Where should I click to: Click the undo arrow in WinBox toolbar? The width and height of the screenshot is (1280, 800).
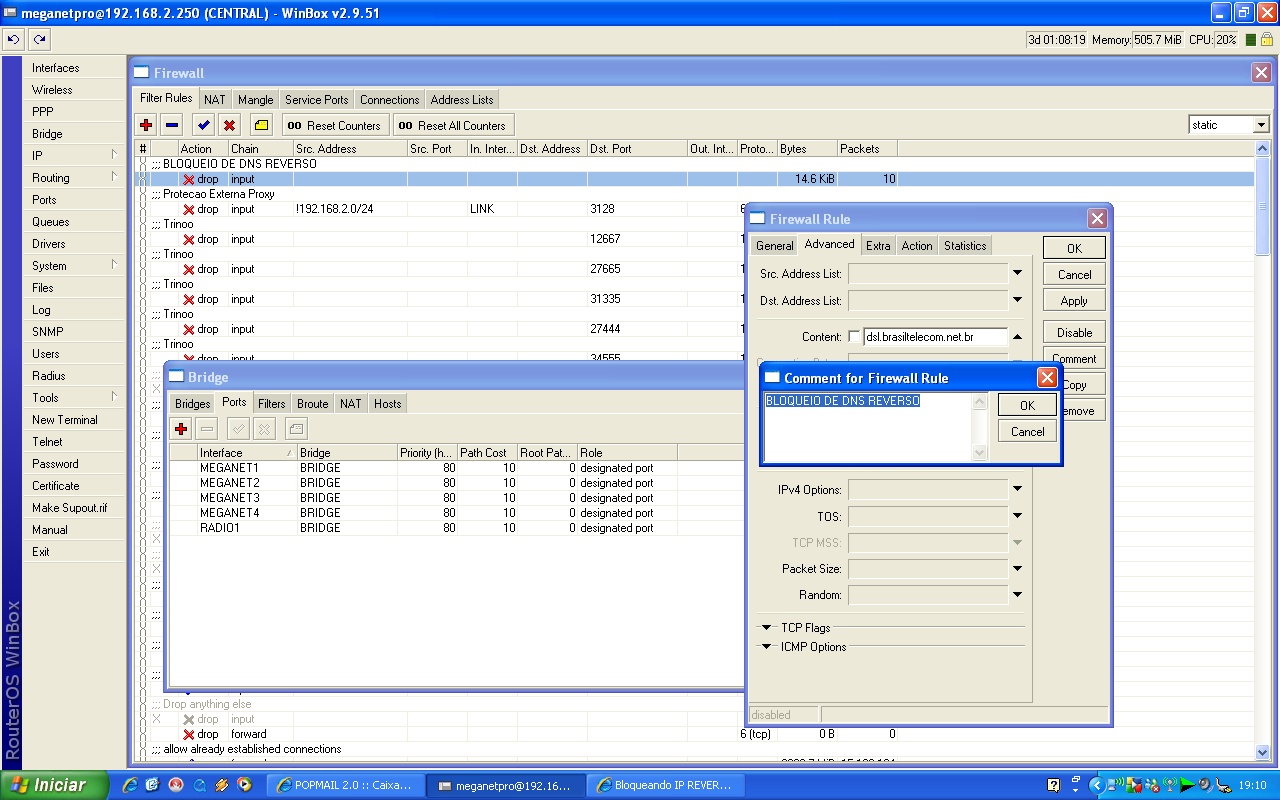pos(13,39)
